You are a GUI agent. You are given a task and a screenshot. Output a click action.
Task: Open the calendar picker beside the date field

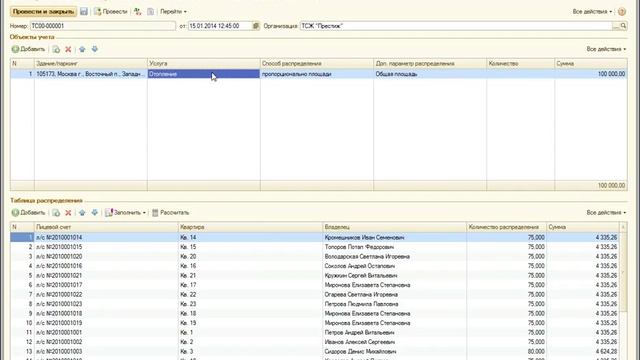(256, 26)
